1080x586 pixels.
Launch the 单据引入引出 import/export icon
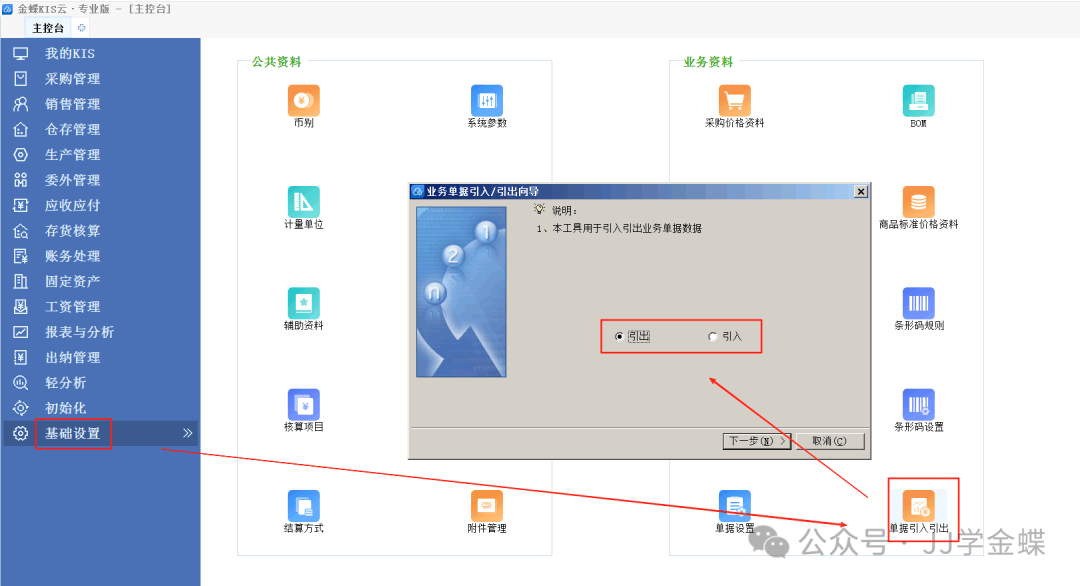918,506
